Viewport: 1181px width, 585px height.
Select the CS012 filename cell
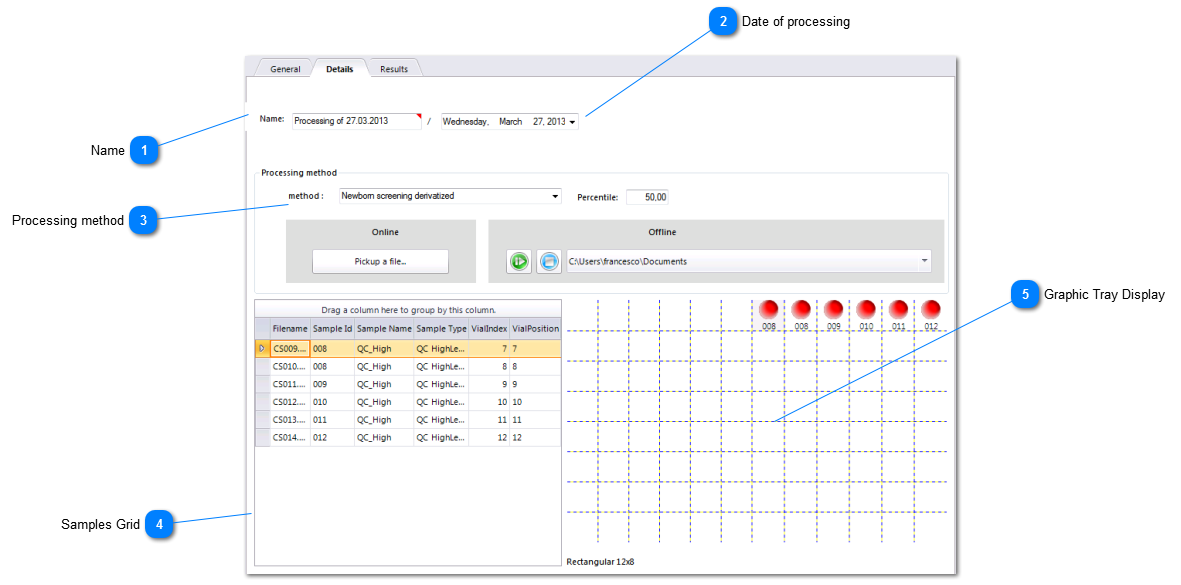pyautogui.click(x=291, y=402)
